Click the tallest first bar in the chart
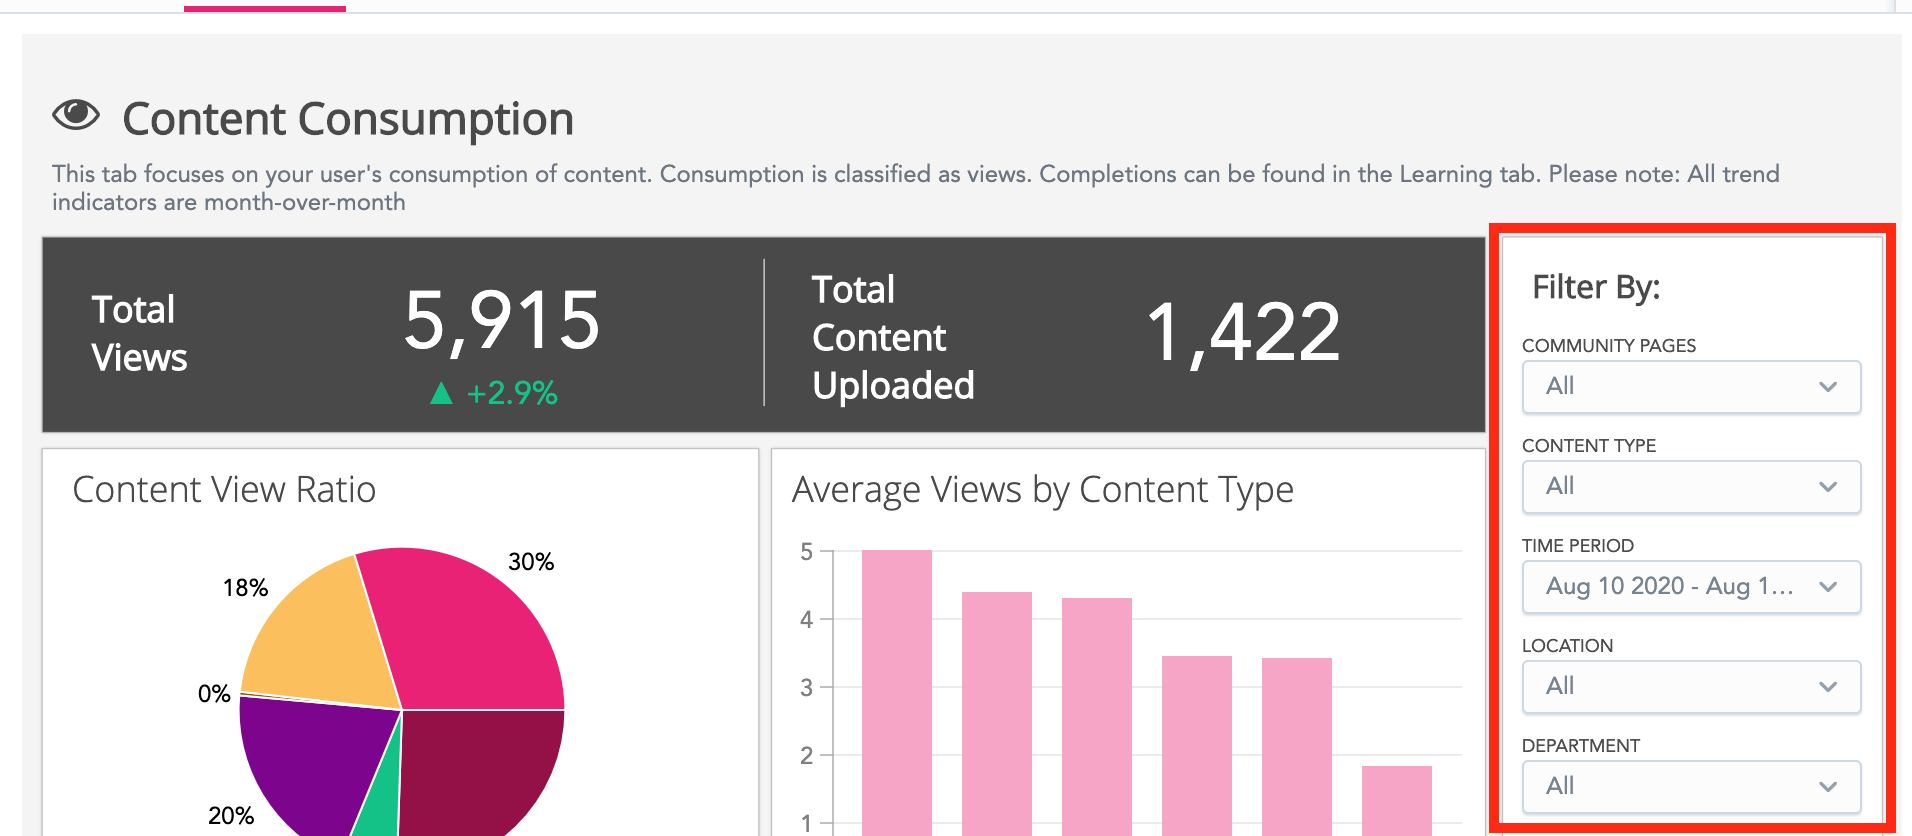Image resolution: width=1912 pixels, height=836 pixels. pyautogui.click(x=896, y=690)
